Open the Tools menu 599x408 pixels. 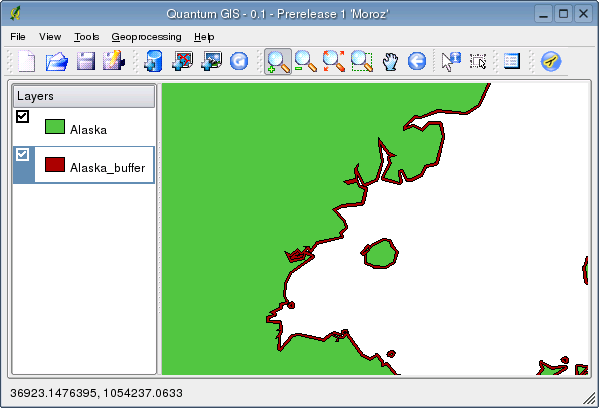[86, 37]
